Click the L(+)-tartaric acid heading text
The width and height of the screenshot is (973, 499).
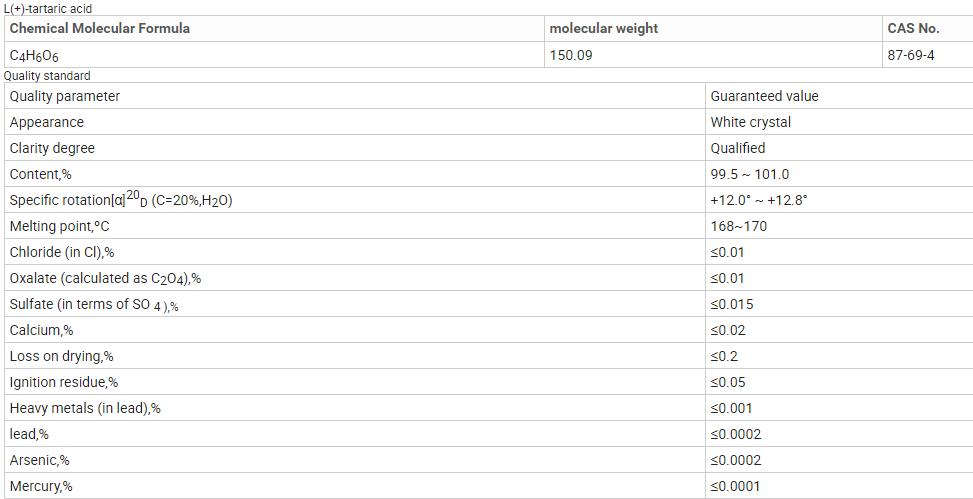click(48, 8)
